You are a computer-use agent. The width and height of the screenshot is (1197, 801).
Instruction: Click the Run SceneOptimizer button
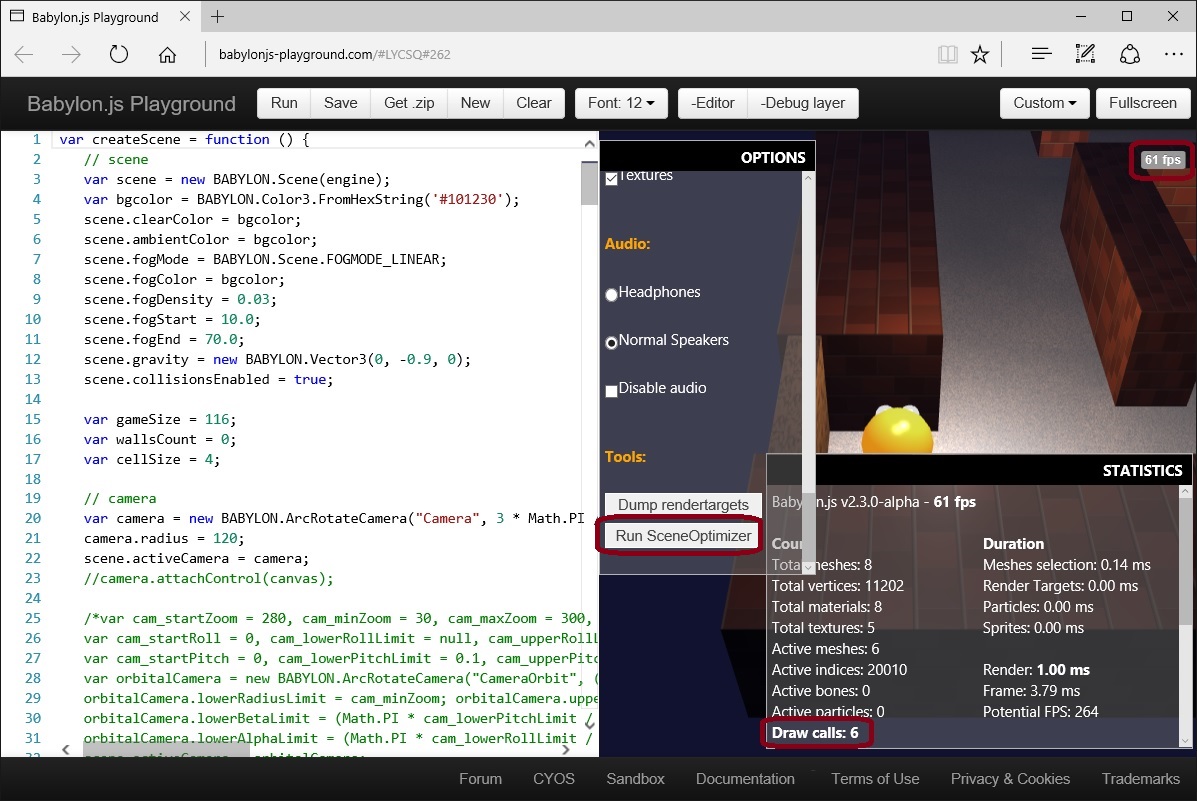pos(683,536)
